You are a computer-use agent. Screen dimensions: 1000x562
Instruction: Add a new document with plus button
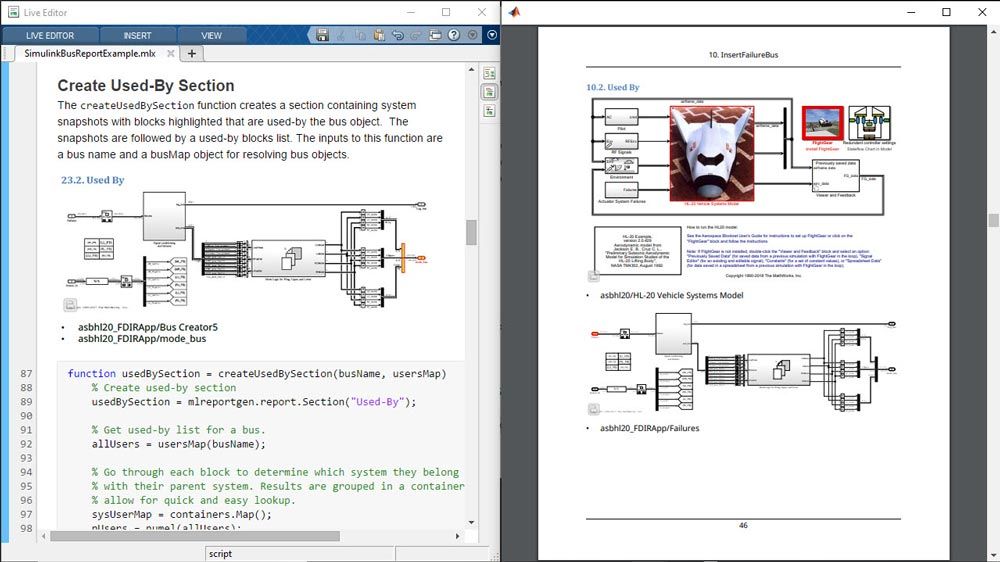tap(191, 54)
